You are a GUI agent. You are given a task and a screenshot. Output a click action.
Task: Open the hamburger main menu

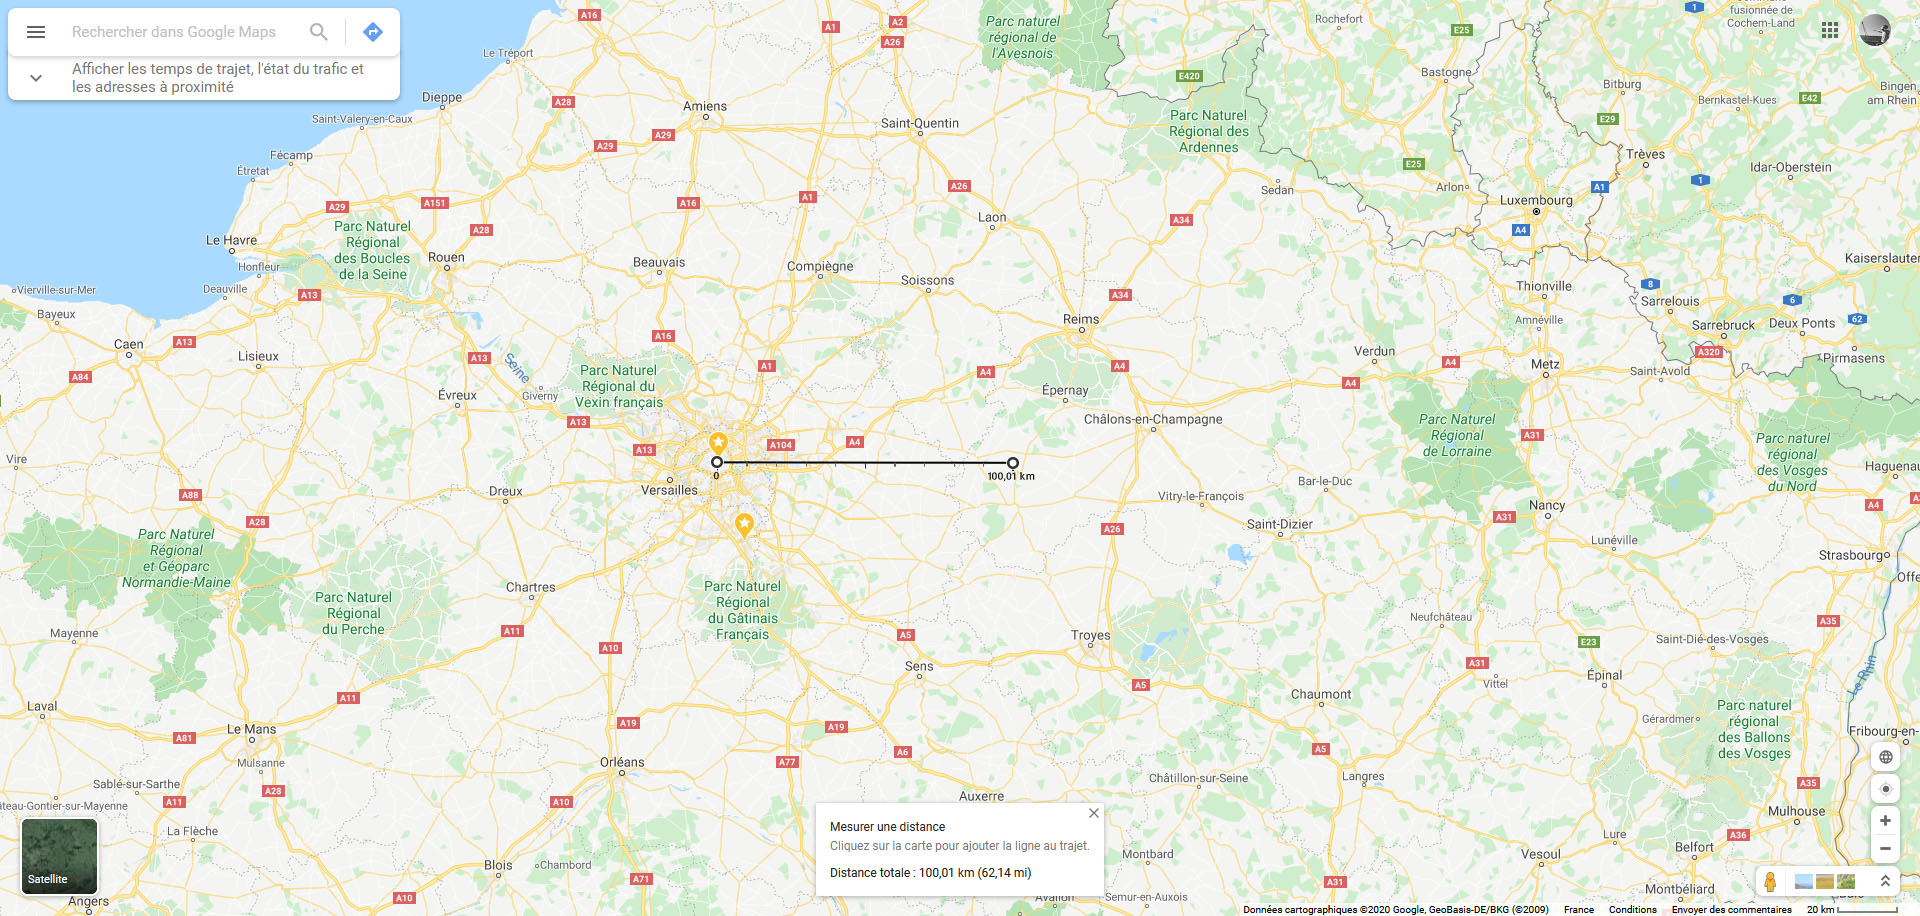coord(36,32)
